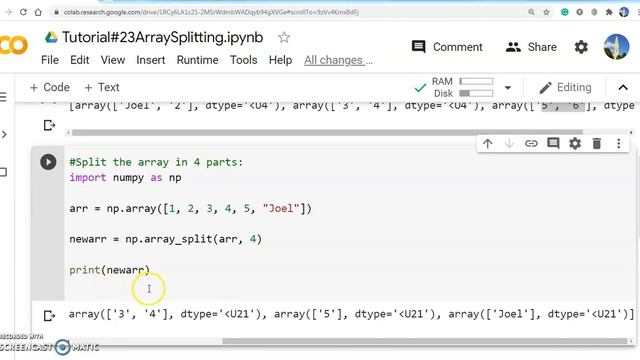640x360 pixels.
Task: Reload the browser page
Action: click(x=23, y=12)
